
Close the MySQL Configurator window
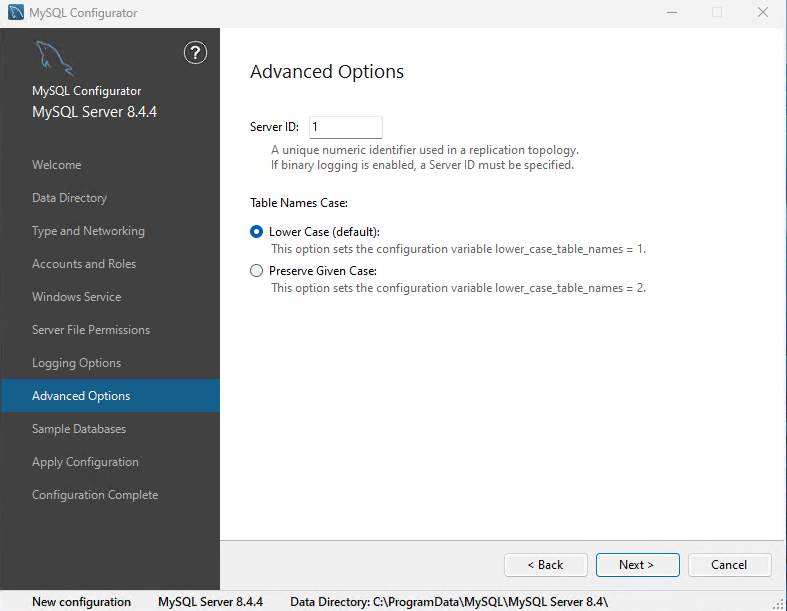[763, 12]
